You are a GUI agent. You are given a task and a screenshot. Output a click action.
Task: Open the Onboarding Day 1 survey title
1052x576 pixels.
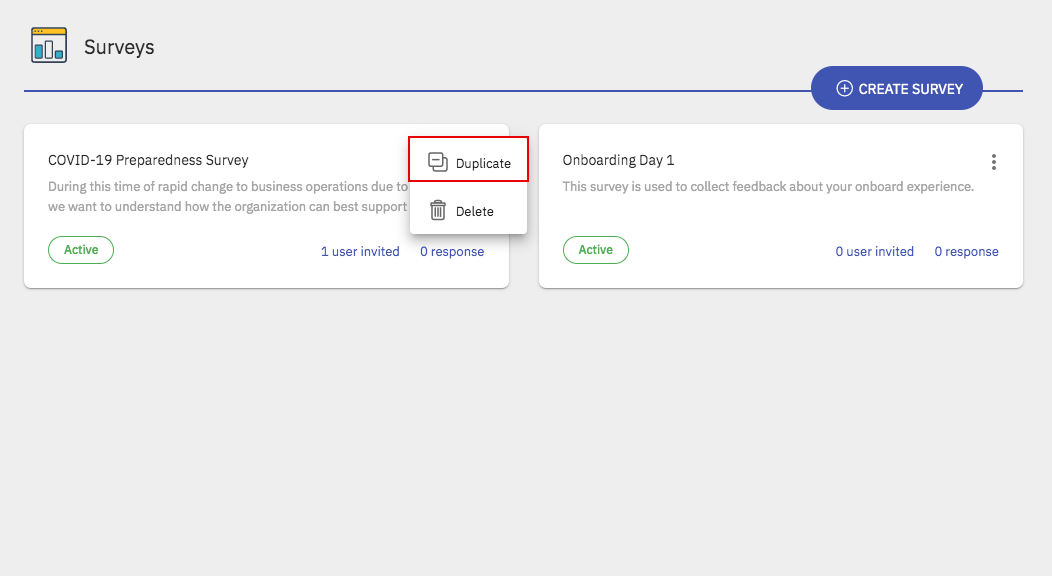pos(618,160)
